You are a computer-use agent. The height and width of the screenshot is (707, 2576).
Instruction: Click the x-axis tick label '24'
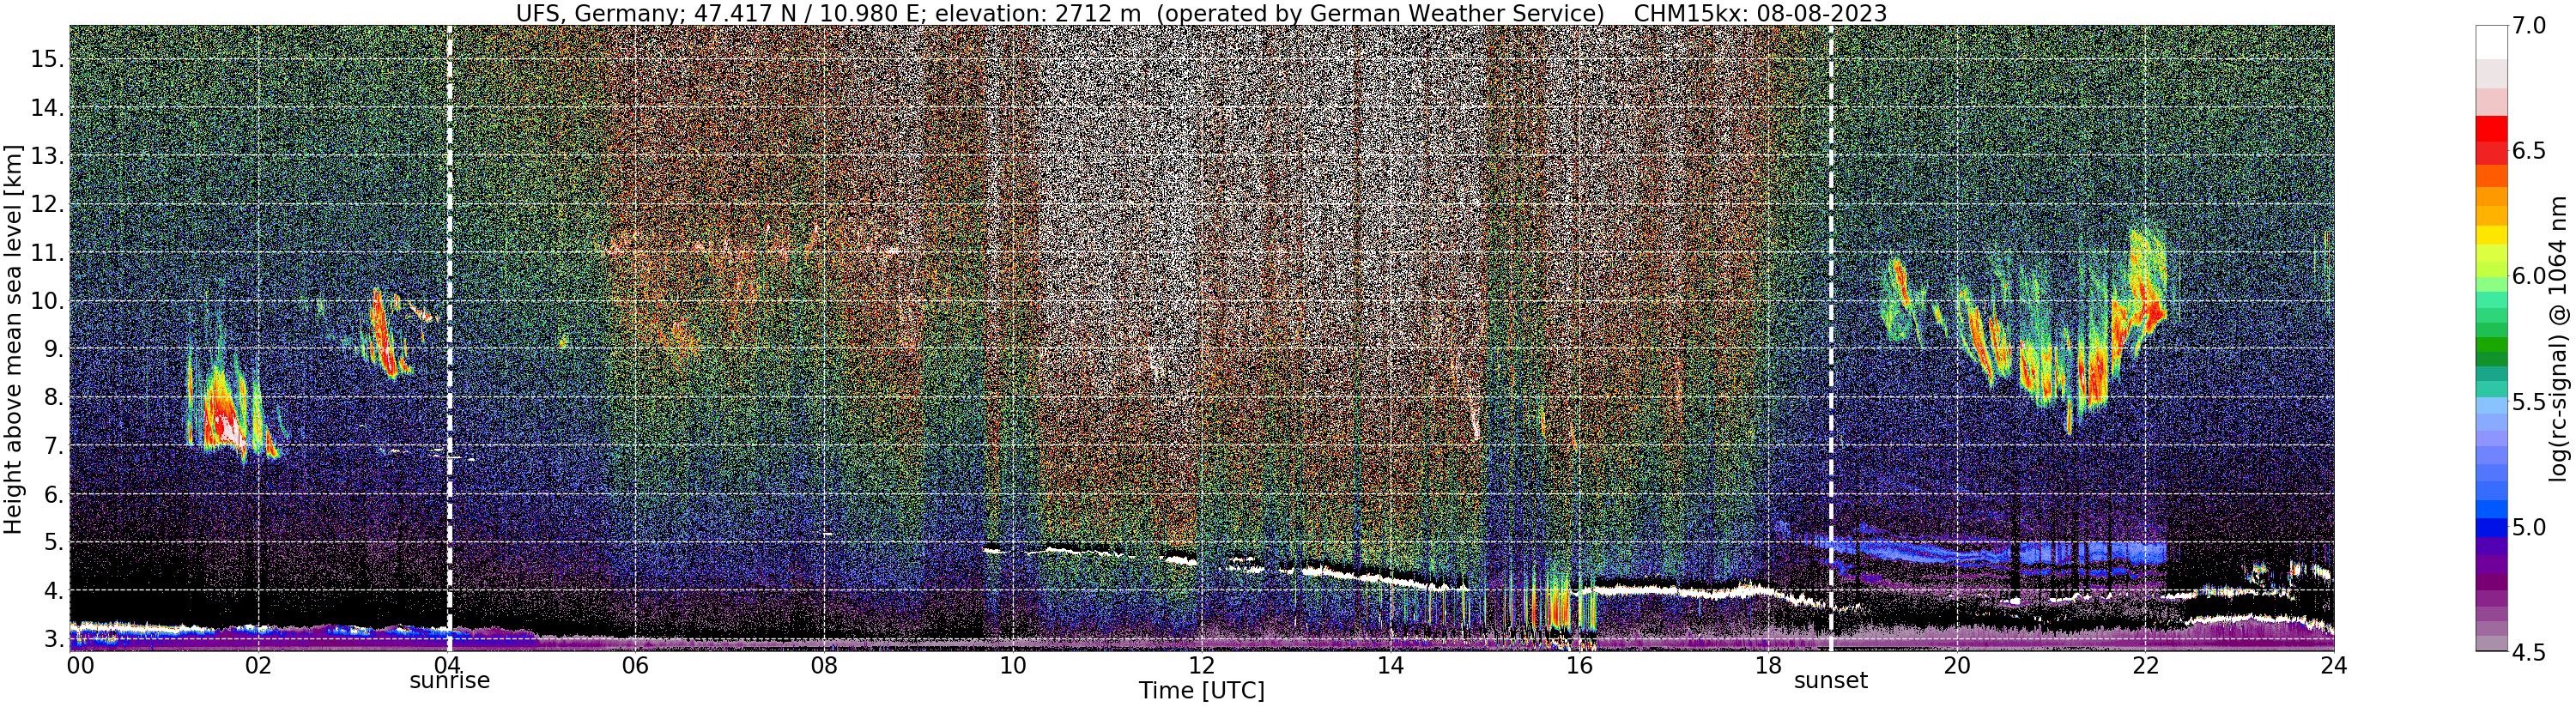click(2334, 664)
